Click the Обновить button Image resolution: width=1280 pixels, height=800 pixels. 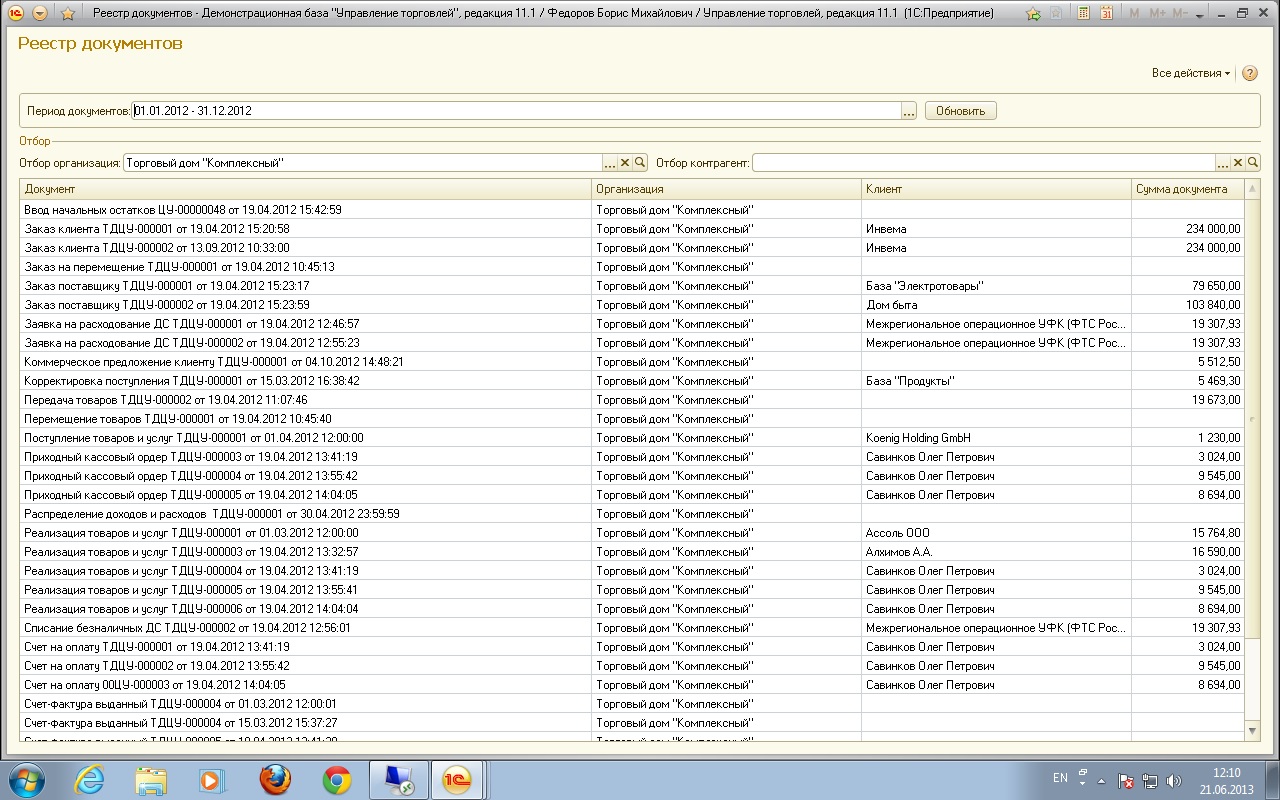[960, 111]
